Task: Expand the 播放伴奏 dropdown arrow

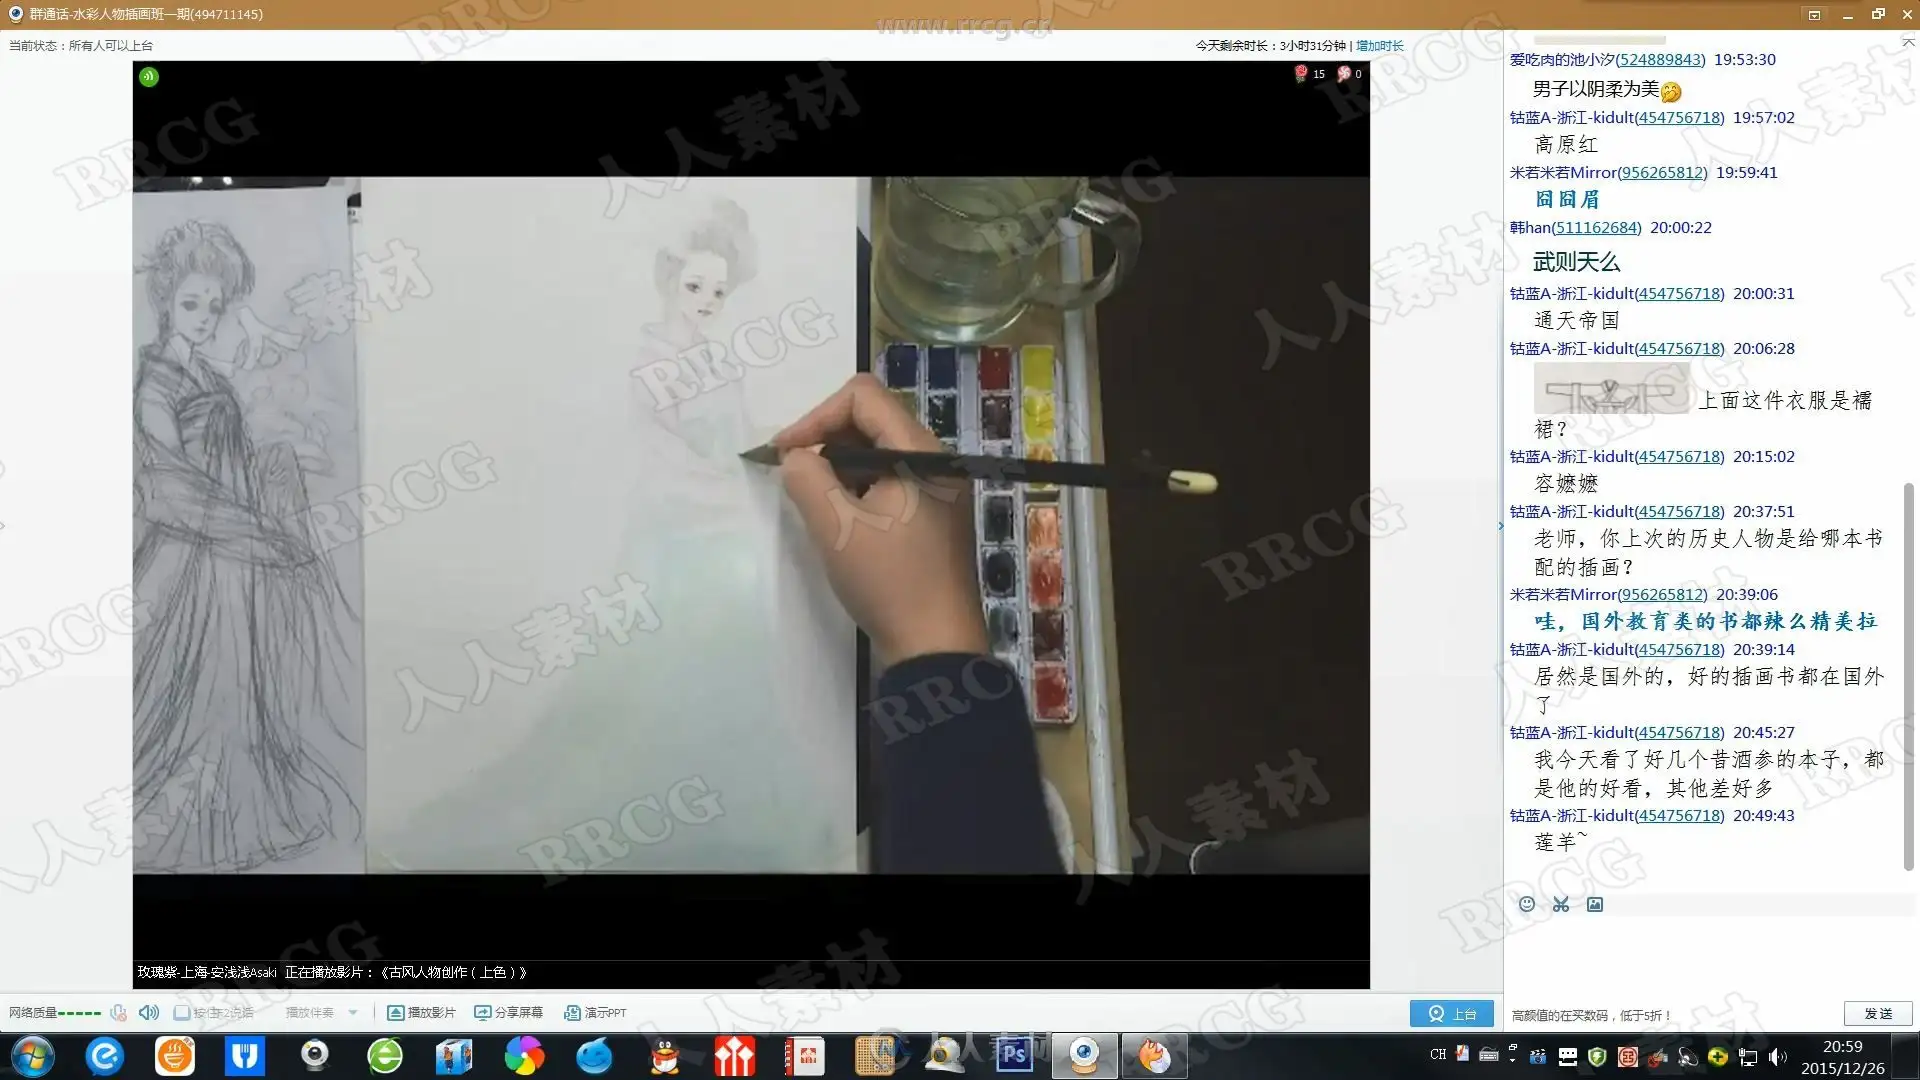Action: [x=353, y=1012]
